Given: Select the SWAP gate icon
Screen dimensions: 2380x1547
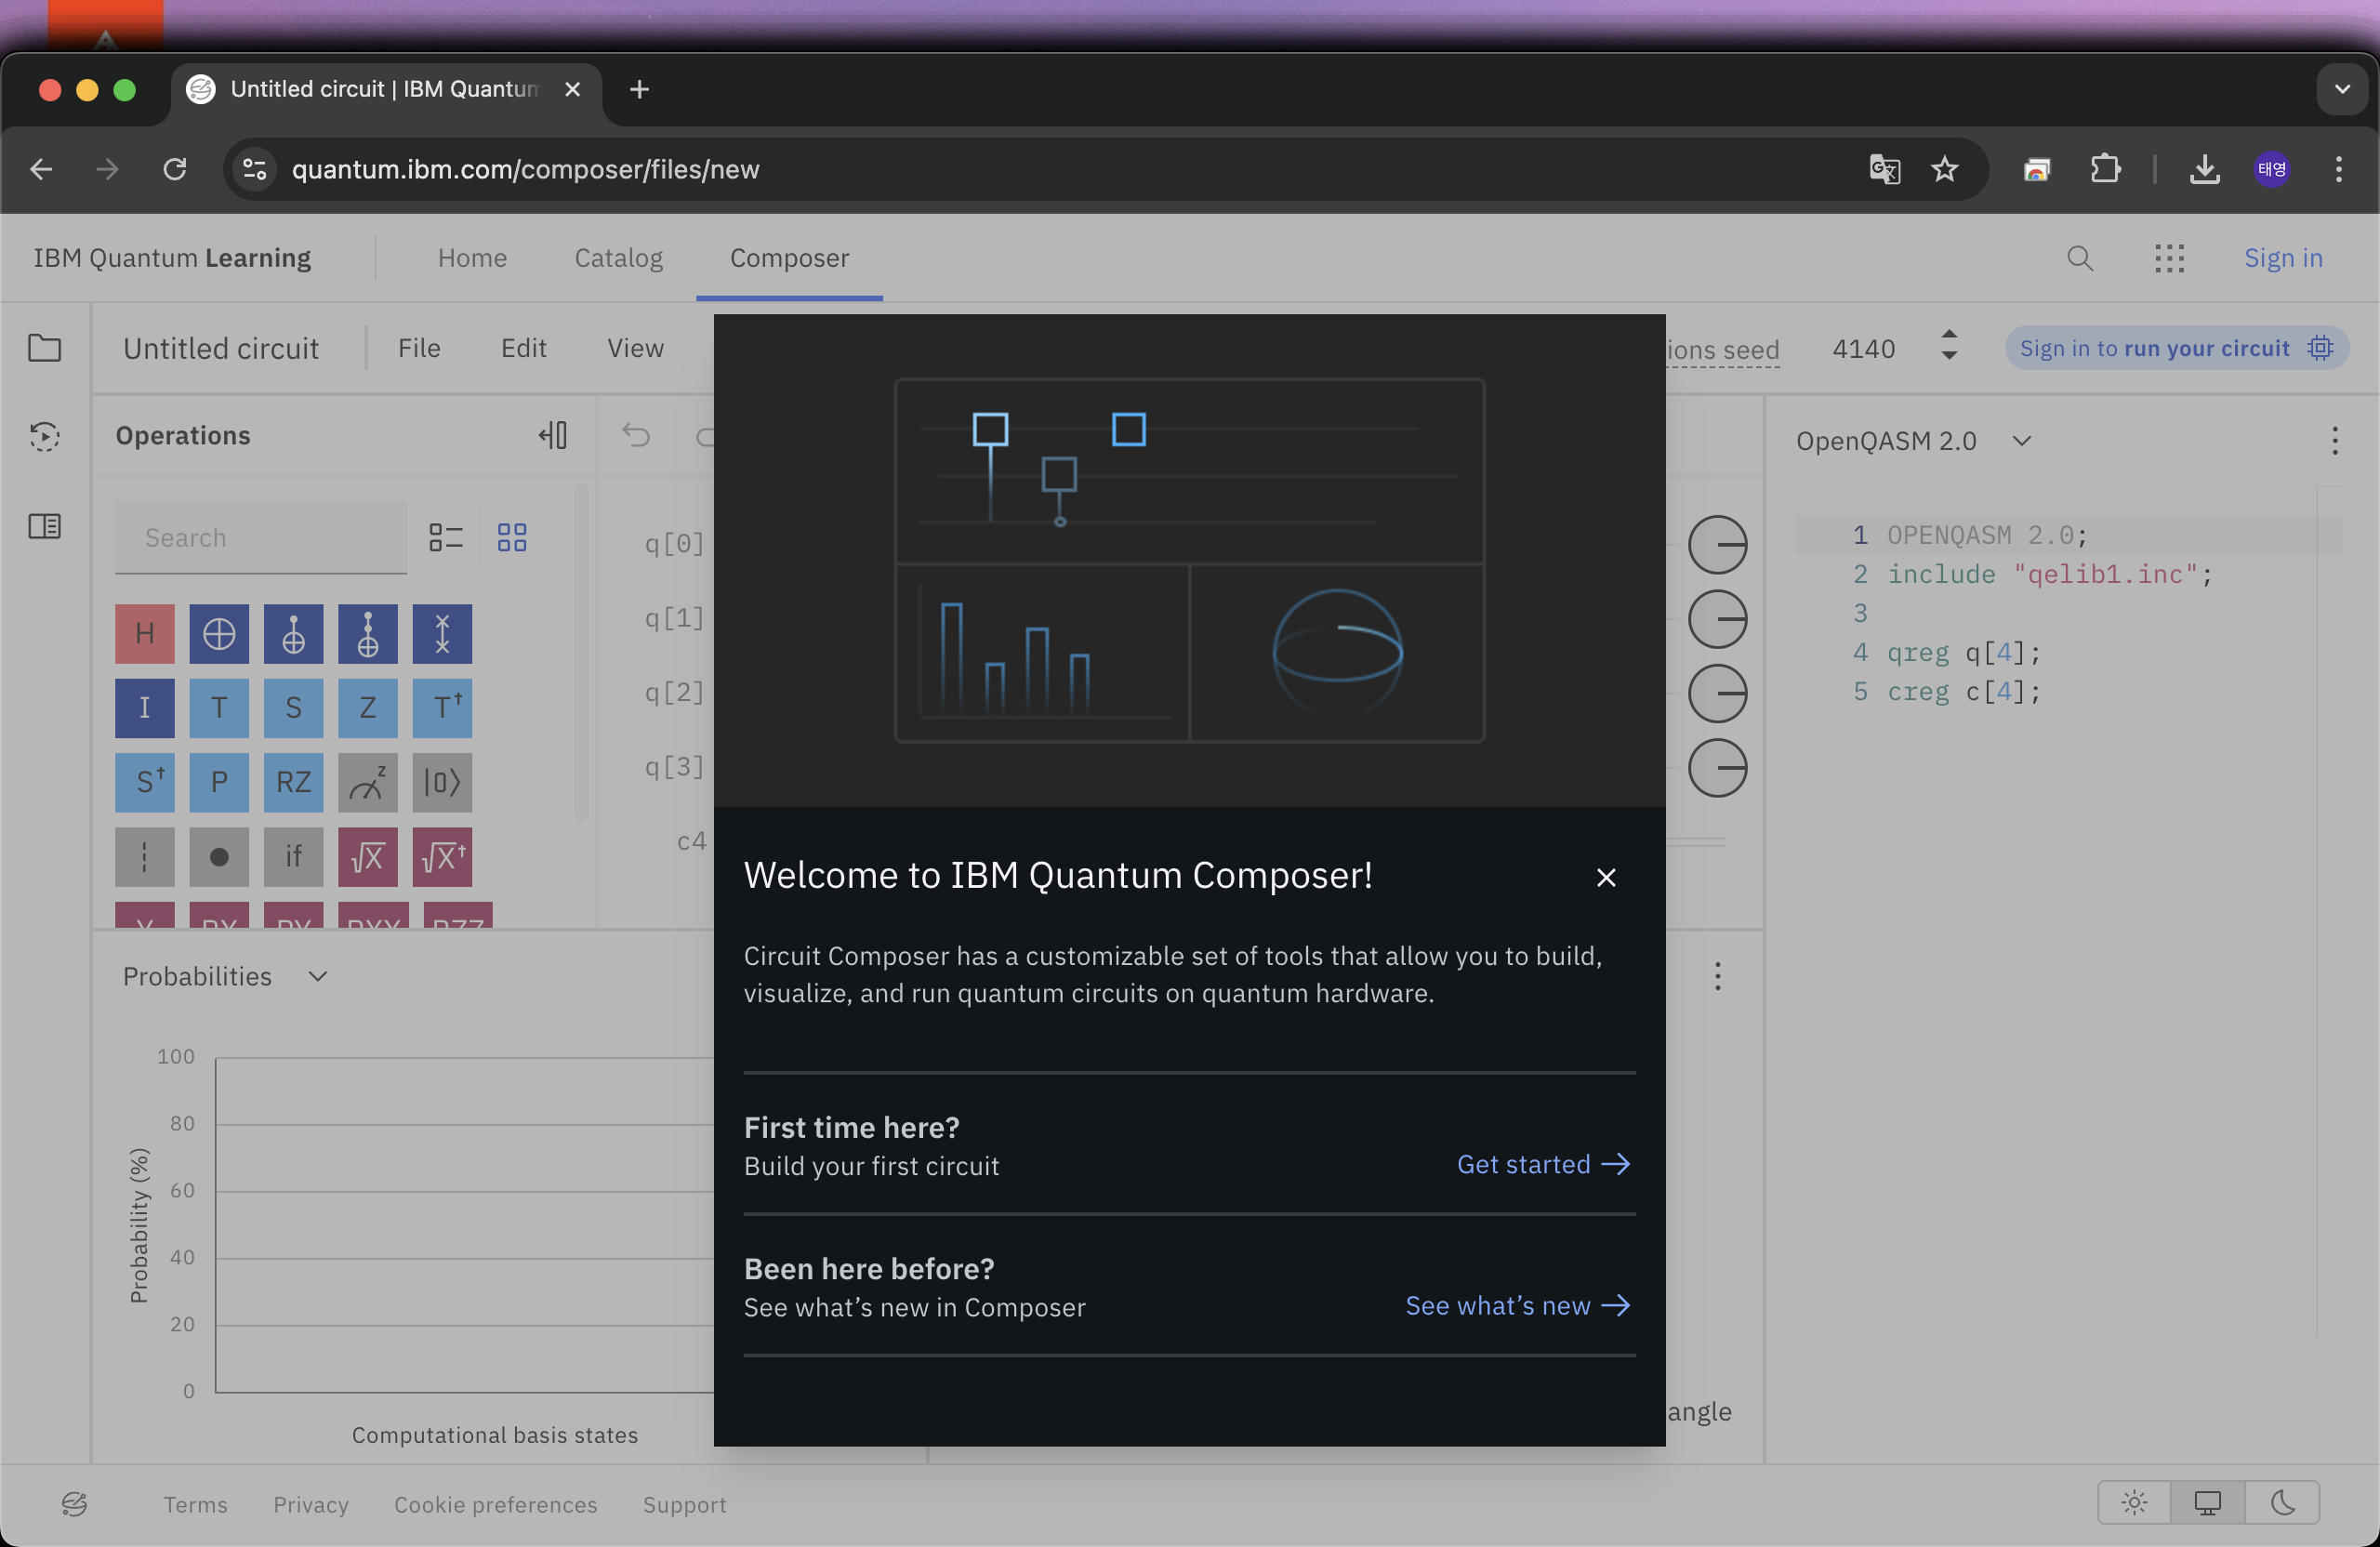Looking at the screenshot, I should [442, 634].
